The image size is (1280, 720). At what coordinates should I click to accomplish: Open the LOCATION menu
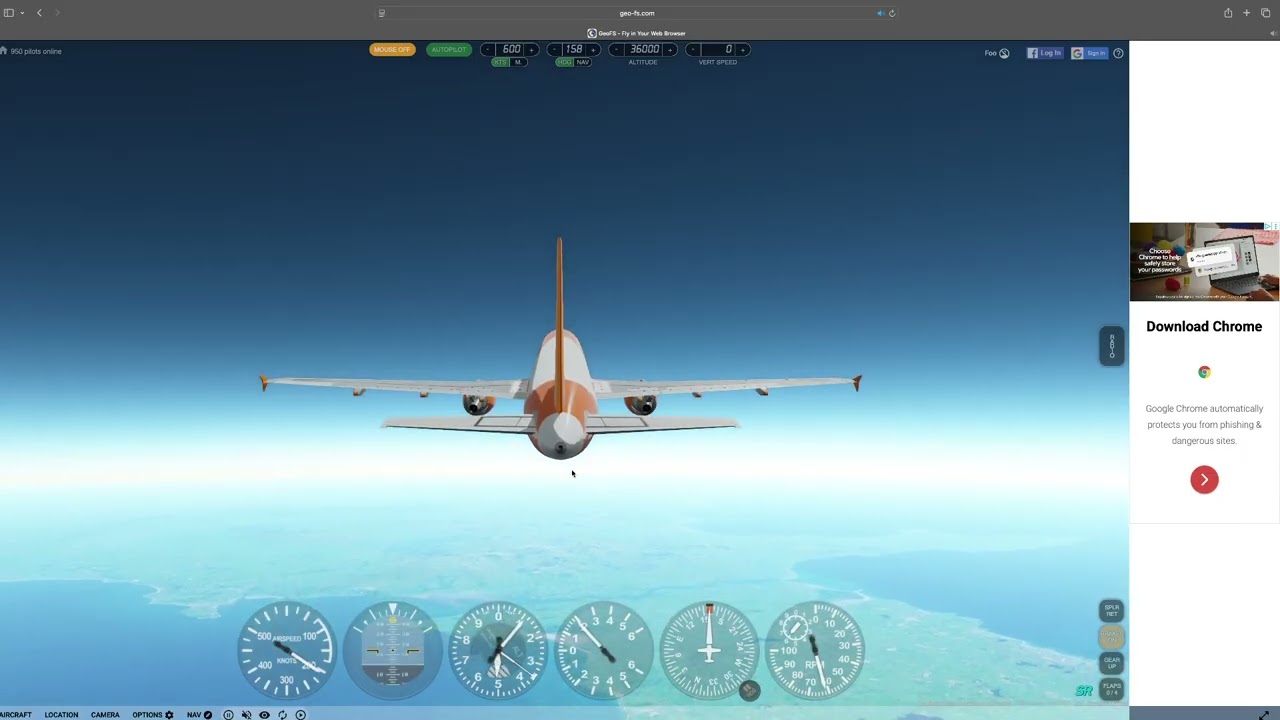[x=61, y=715]
